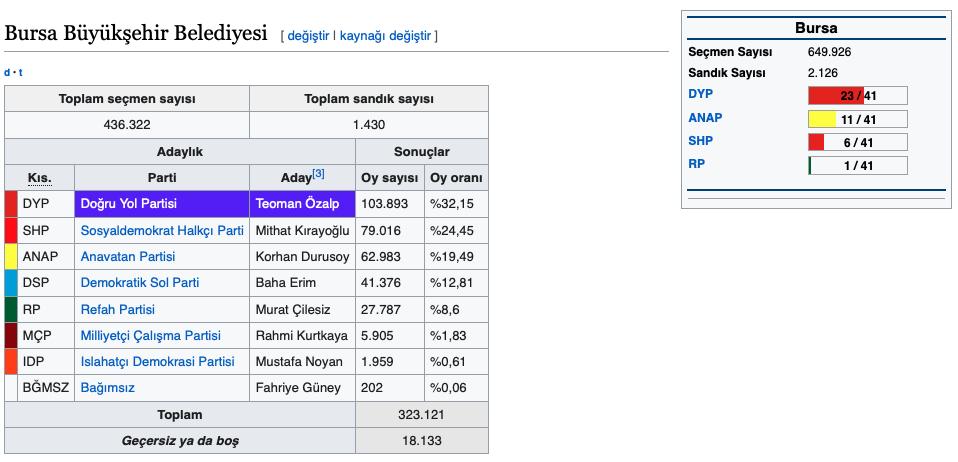
Task: Click the yellow ANAP 11 / 41 bar
Action: [x=857, y=119]
